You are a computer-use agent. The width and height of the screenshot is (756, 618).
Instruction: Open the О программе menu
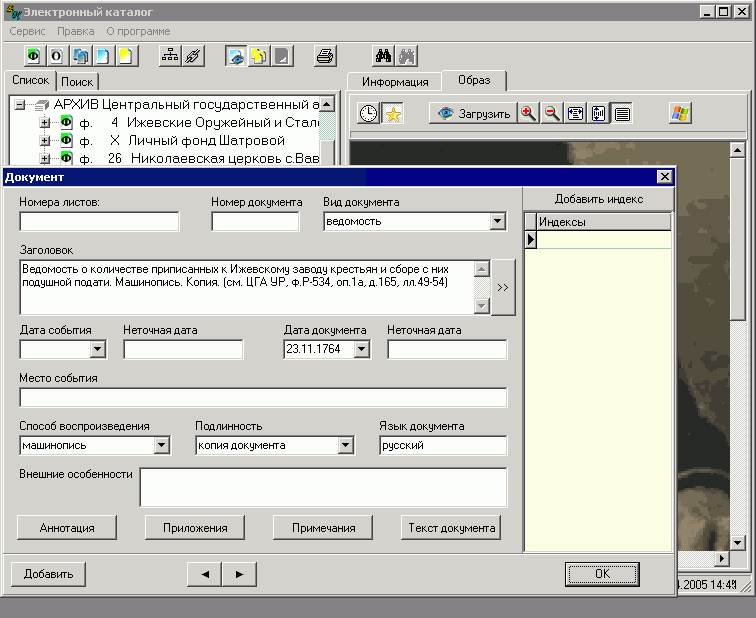[x=138, y=31]
